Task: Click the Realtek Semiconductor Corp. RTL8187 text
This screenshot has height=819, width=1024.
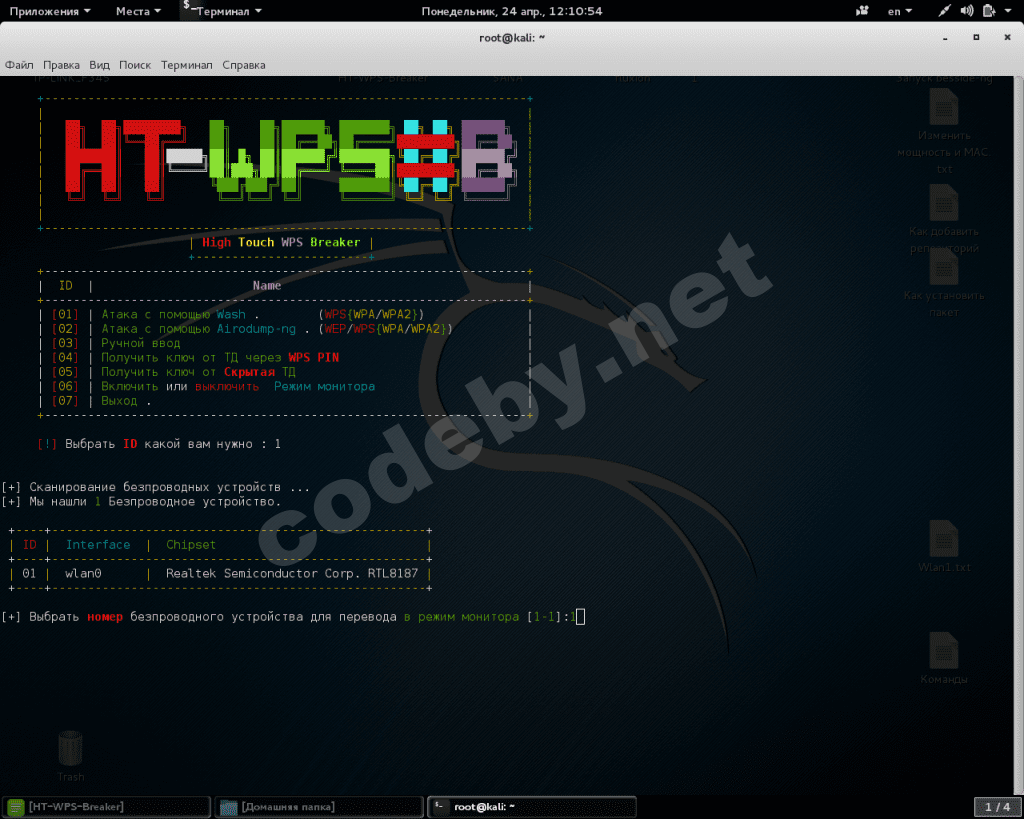Action: [x=292, y=573]
